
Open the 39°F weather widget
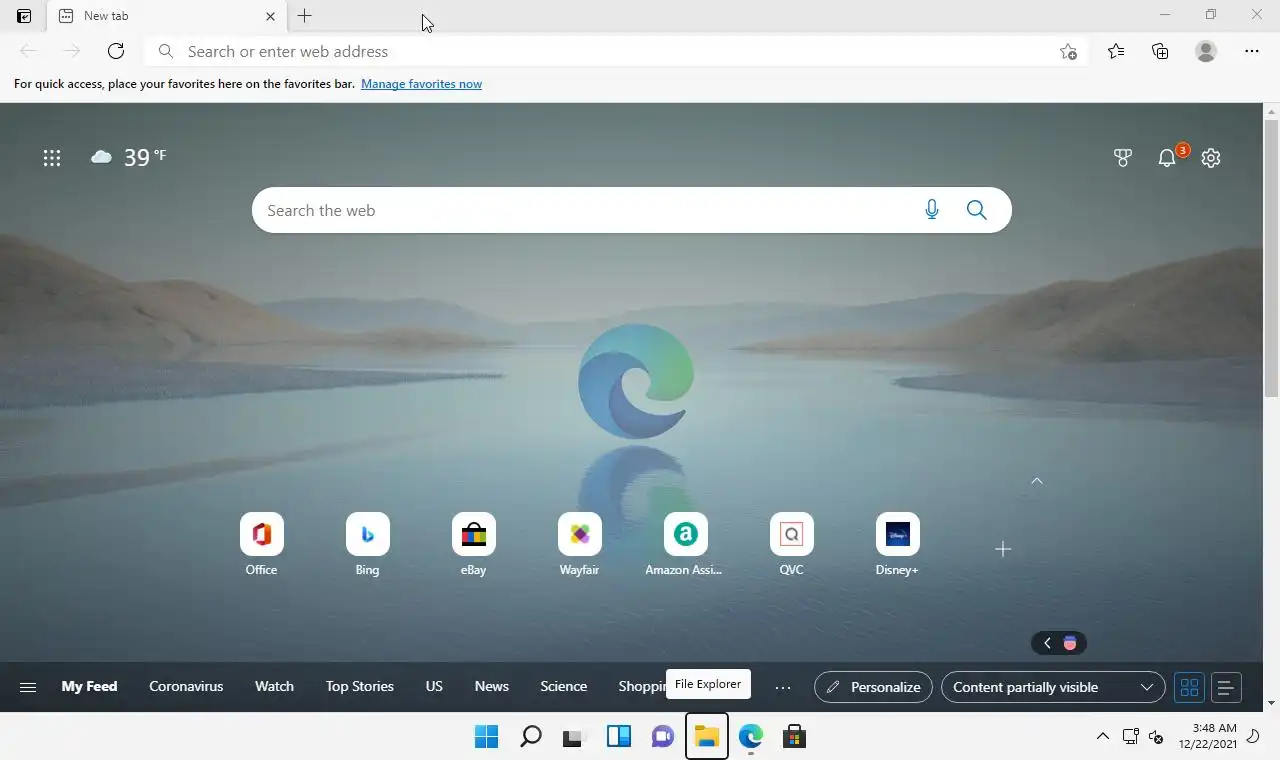pyautogui.click(x=128, y=157)
